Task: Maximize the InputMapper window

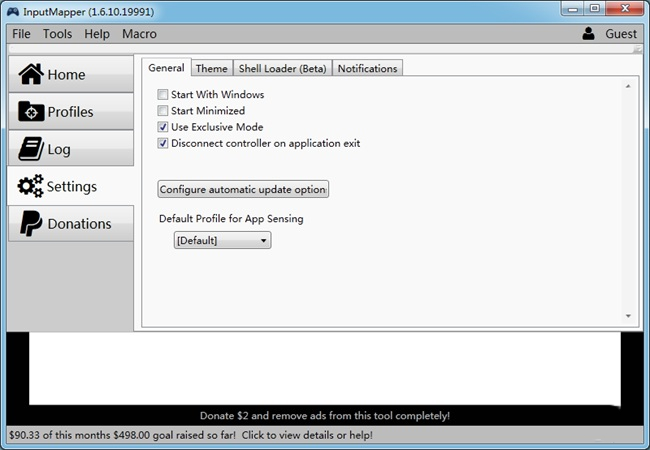Action: (595, 9)
